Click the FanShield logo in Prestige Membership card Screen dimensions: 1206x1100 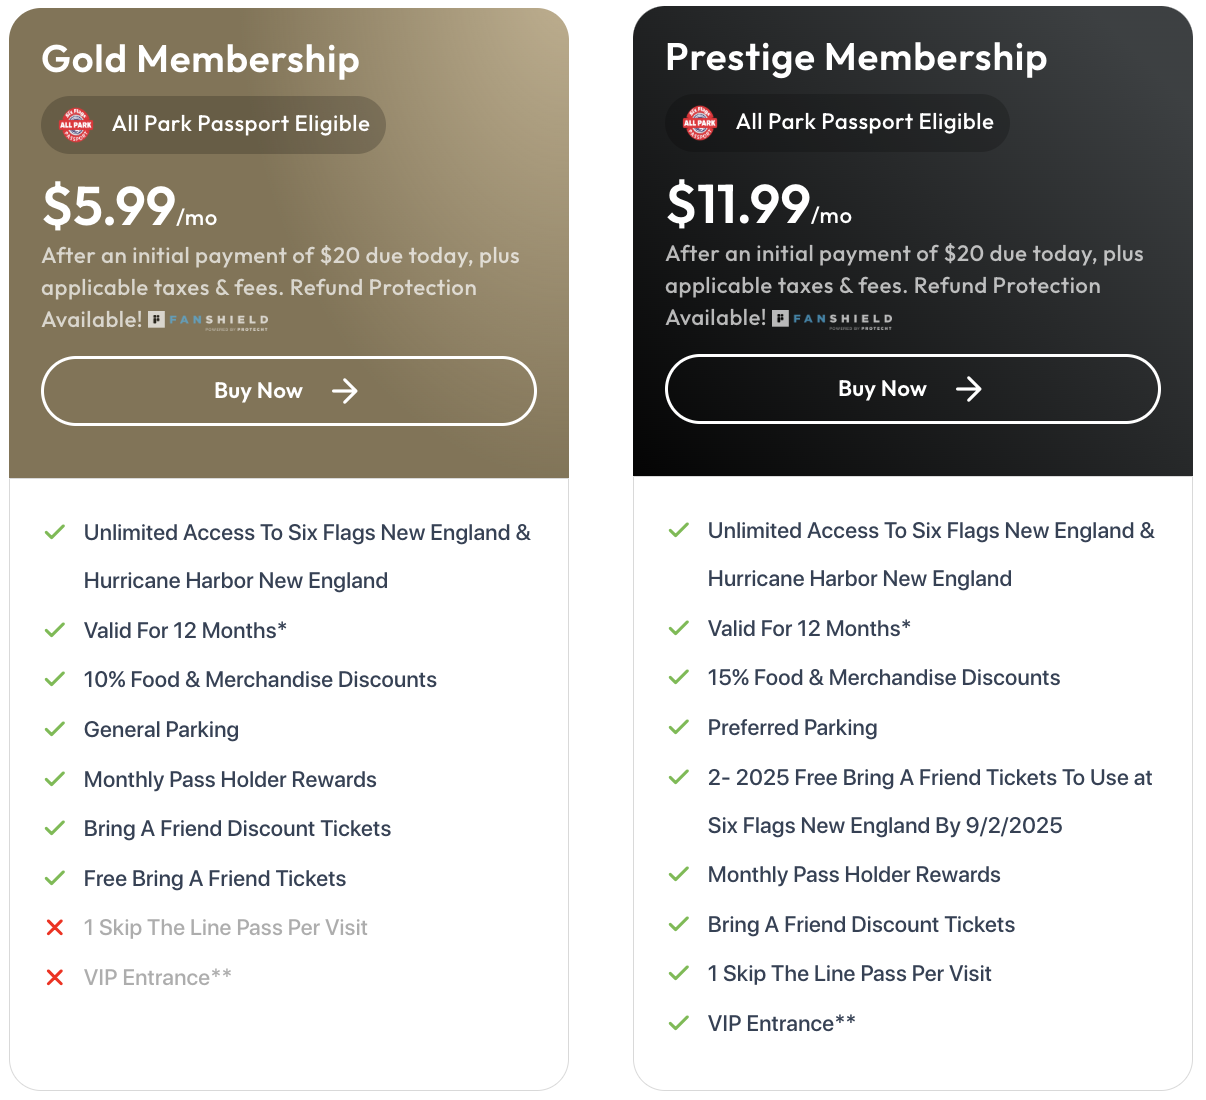tap(833, 318)
